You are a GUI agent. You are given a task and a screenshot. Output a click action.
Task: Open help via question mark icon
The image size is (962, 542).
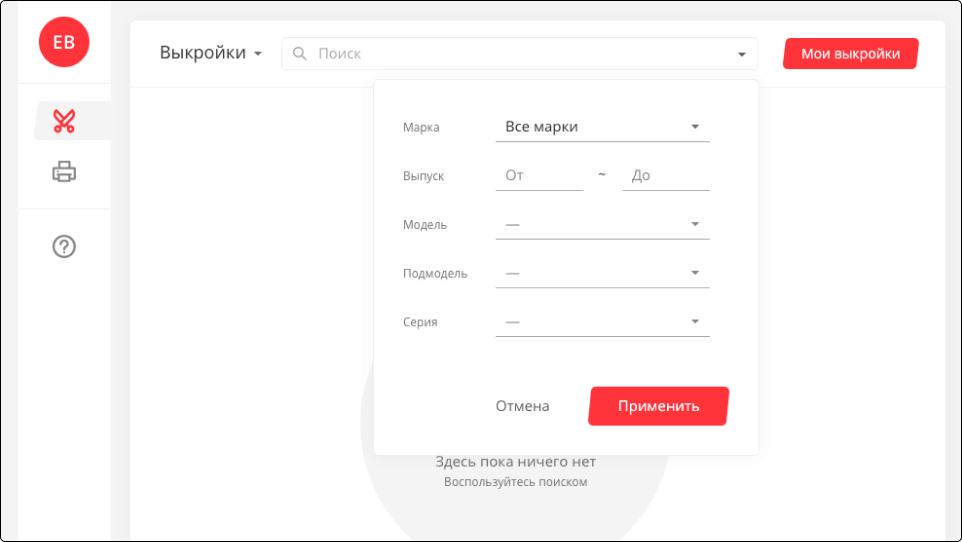point(64,246)
